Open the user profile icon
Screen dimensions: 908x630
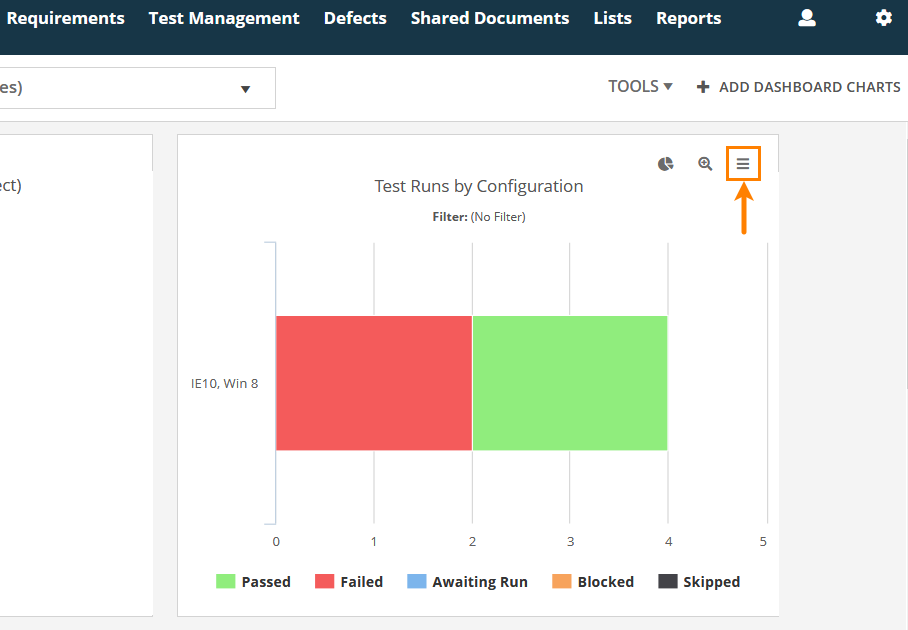click(x=807, y=18)
